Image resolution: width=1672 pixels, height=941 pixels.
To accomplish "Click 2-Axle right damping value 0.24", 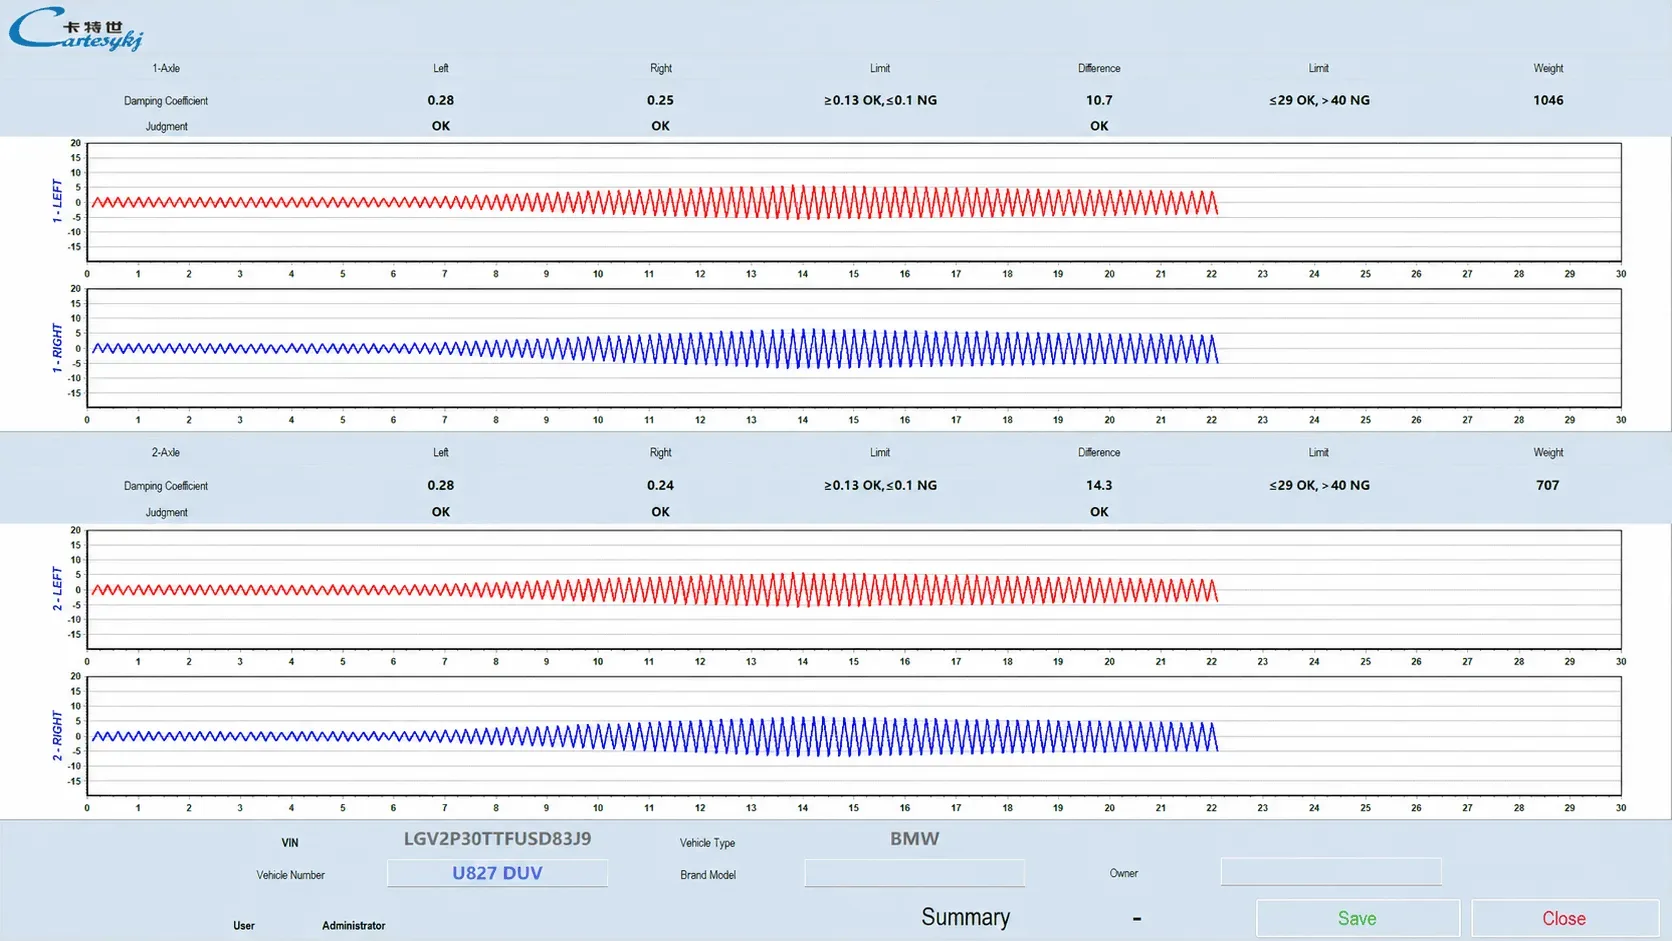I will (x=660, y=485).
